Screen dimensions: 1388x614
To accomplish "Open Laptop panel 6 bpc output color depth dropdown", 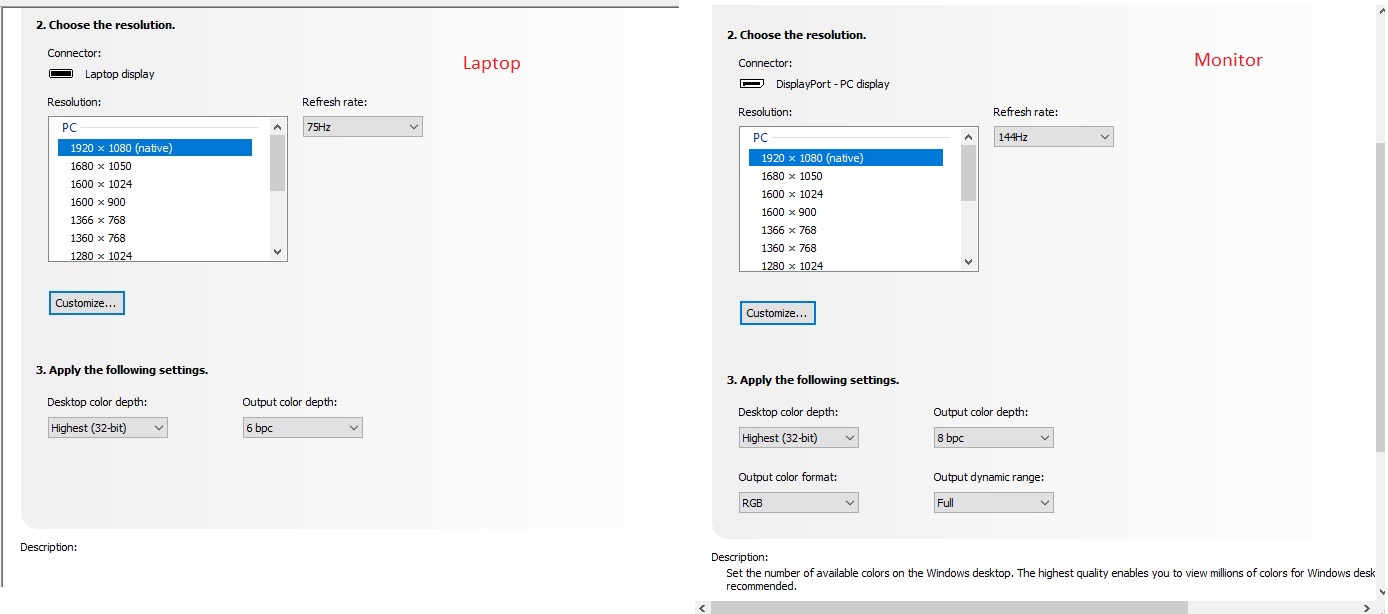I will (x=303, y=428).
